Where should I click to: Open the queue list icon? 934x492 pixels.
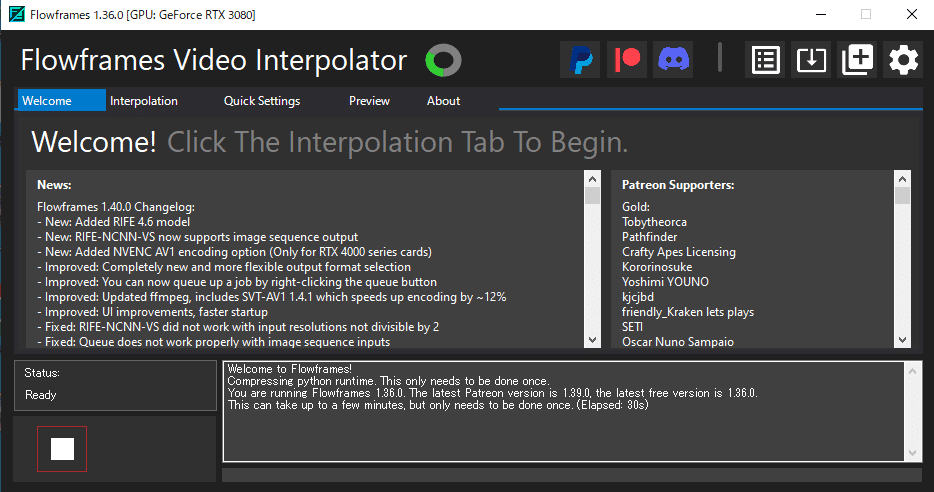765,60
